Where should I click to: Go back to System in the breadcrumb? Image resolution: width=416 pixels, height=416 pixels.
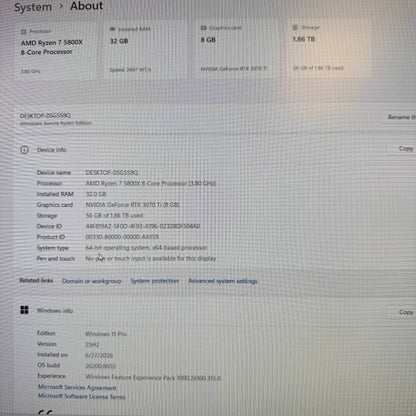(x=33, y=7)
